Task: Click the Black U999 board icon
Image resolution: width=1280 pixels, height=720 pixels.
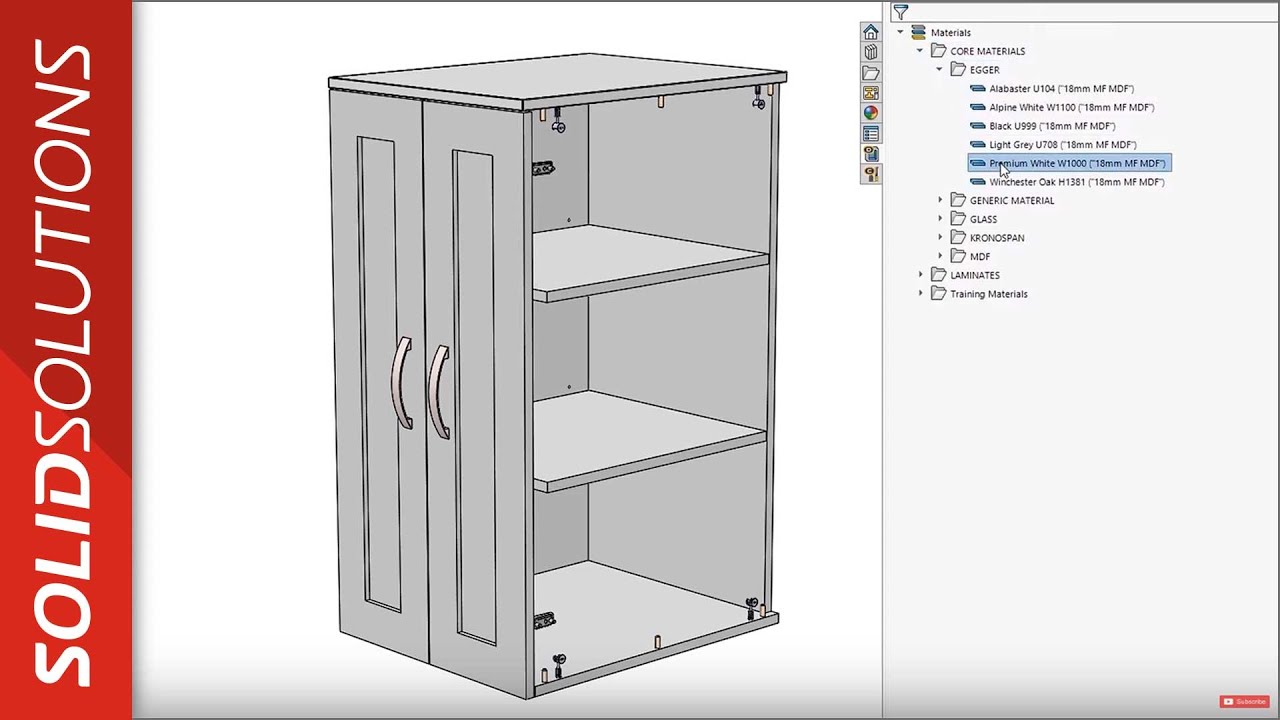Action: (978, 126)
